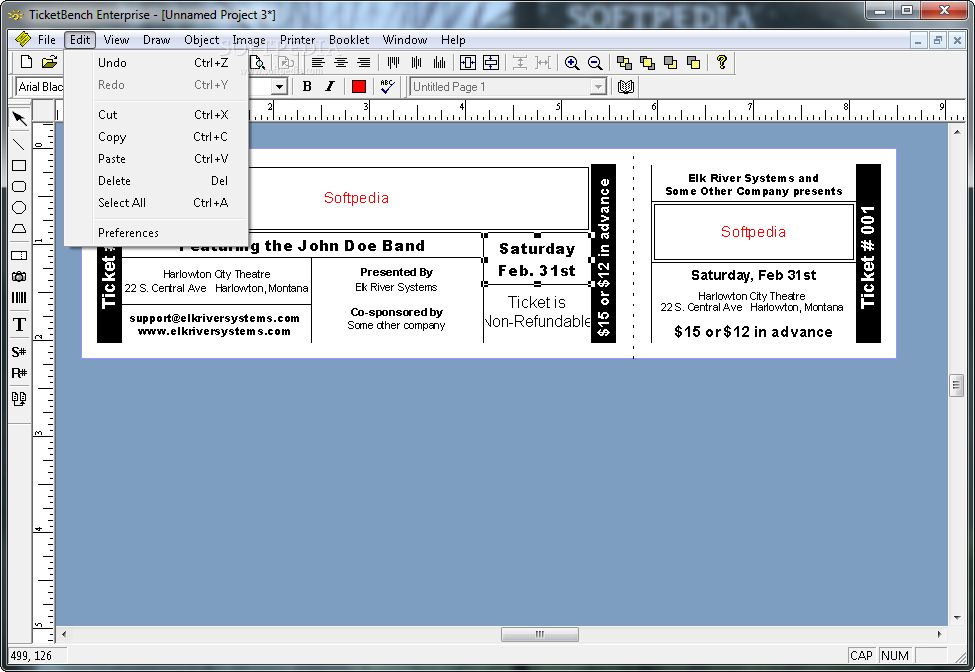Click the center vertically on page icon

pyautogui.click(x=491, y=62)
